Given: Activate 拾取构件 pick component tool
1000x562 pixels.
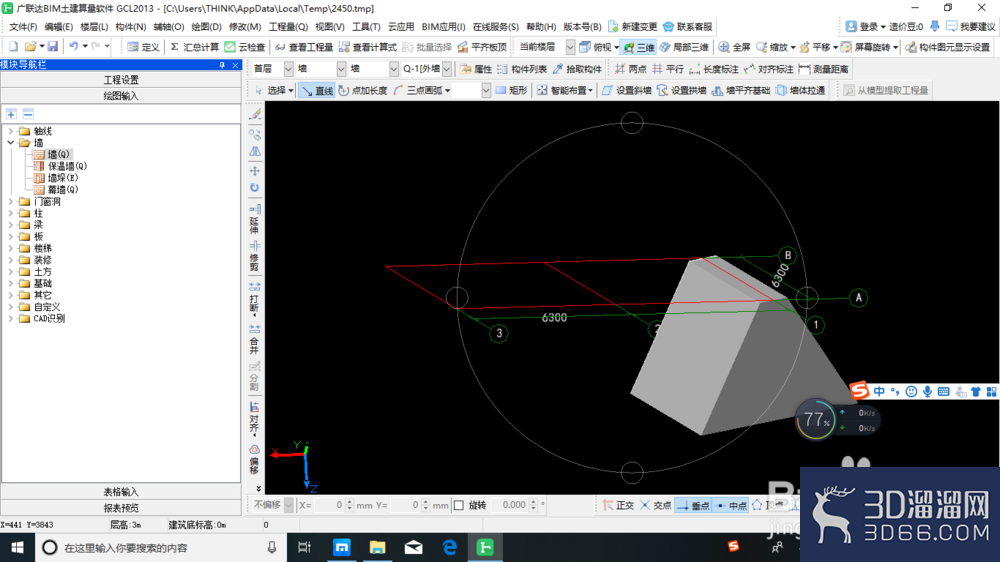Looking at the screenshot, I should click(577, 69).
